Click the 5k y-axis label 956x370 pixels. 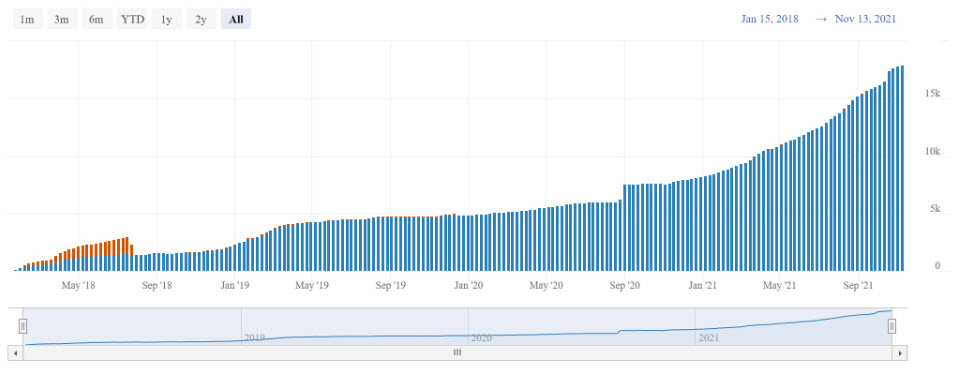click(935, 209)
